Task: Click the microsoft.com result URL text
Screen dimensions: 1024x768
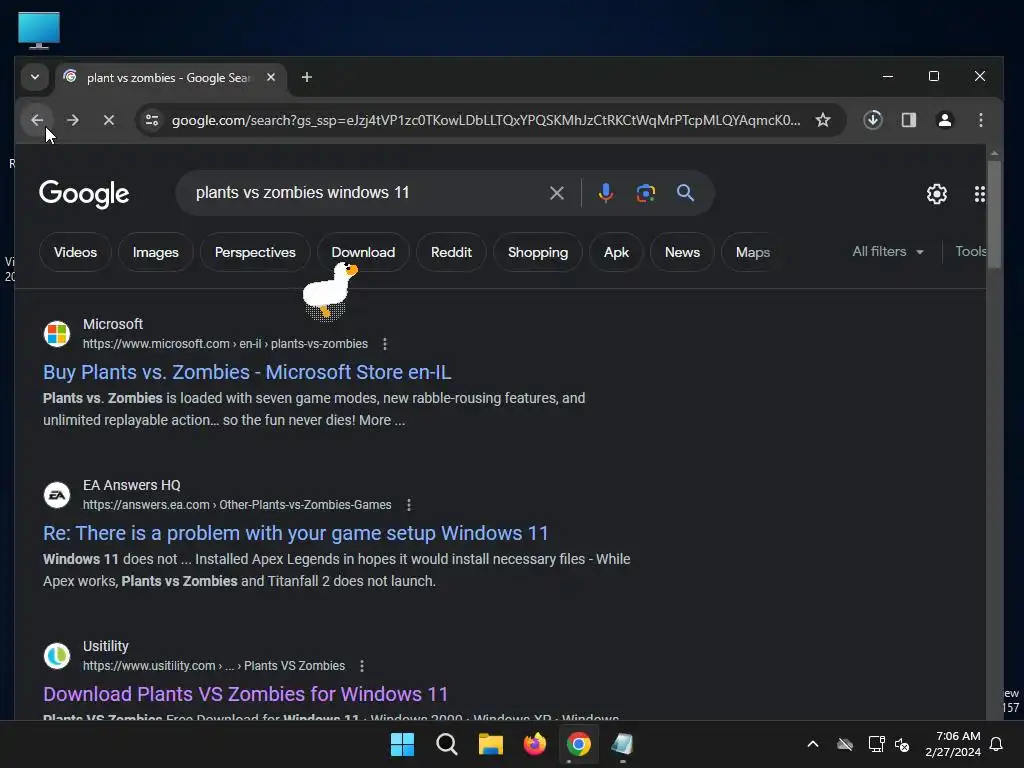Action: [225, 344]
